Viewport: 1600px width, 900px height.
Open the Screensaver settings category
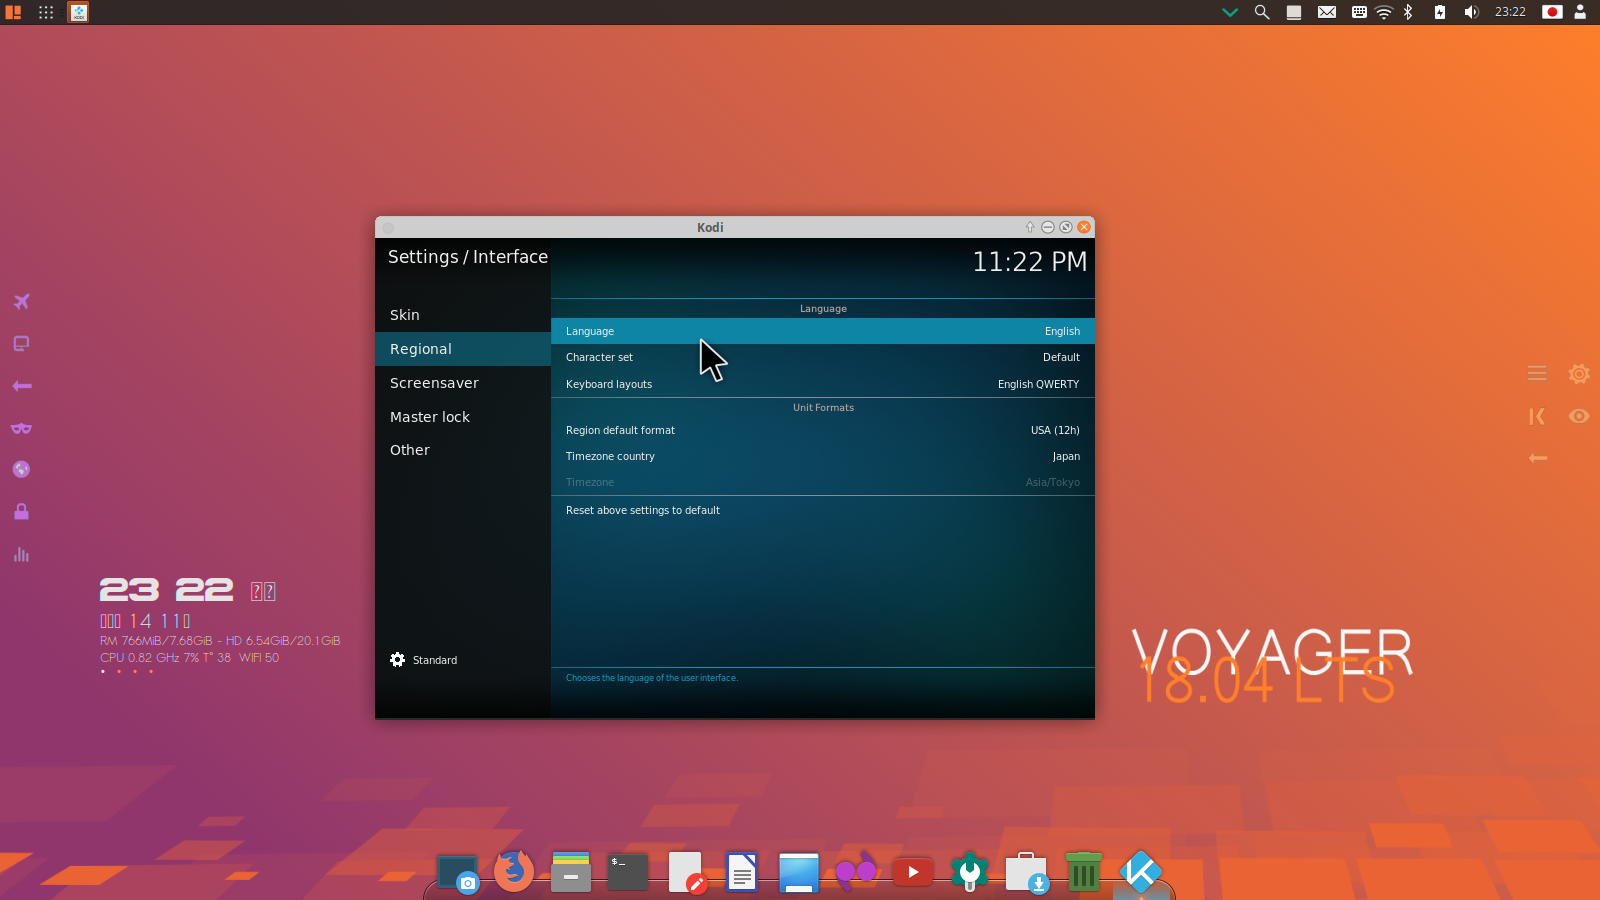[x=463, y=383]
